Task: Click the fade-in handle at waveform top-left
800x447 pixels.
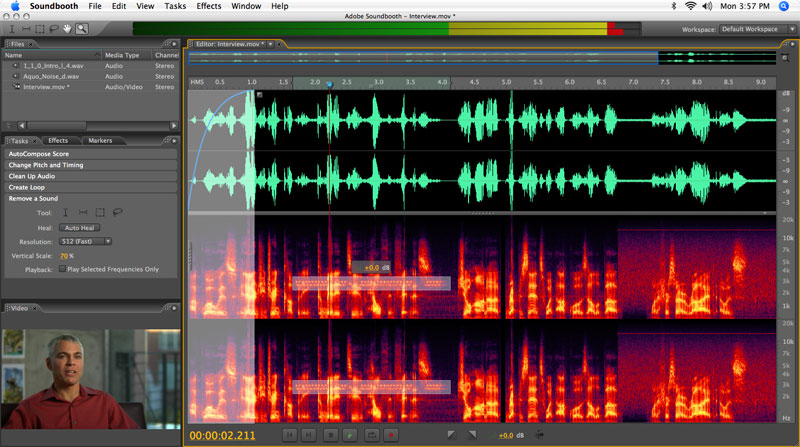Action: pos(260,95)
